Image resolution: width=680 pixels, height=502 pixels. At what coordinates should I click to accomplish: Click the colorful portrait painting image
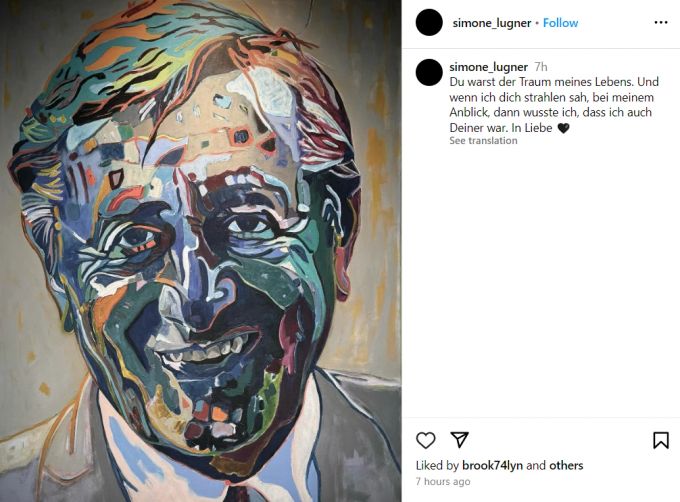(x=200, y=251)
